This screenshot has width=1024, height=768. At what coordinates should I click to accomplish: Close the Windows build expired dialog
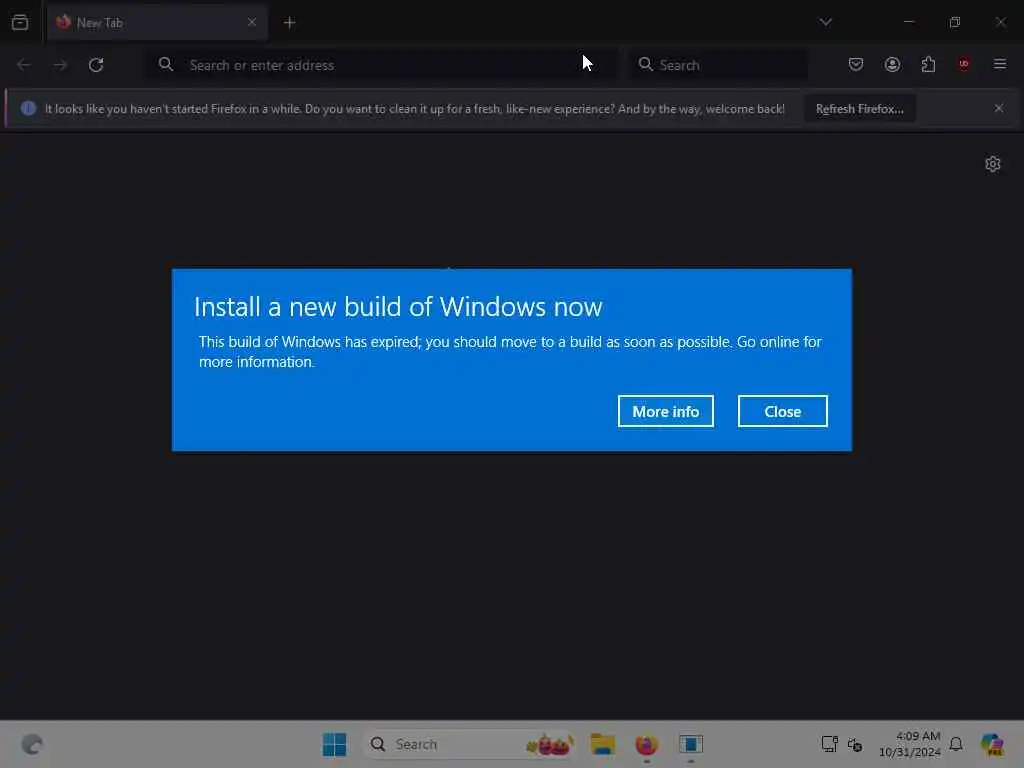click(782, 411)
